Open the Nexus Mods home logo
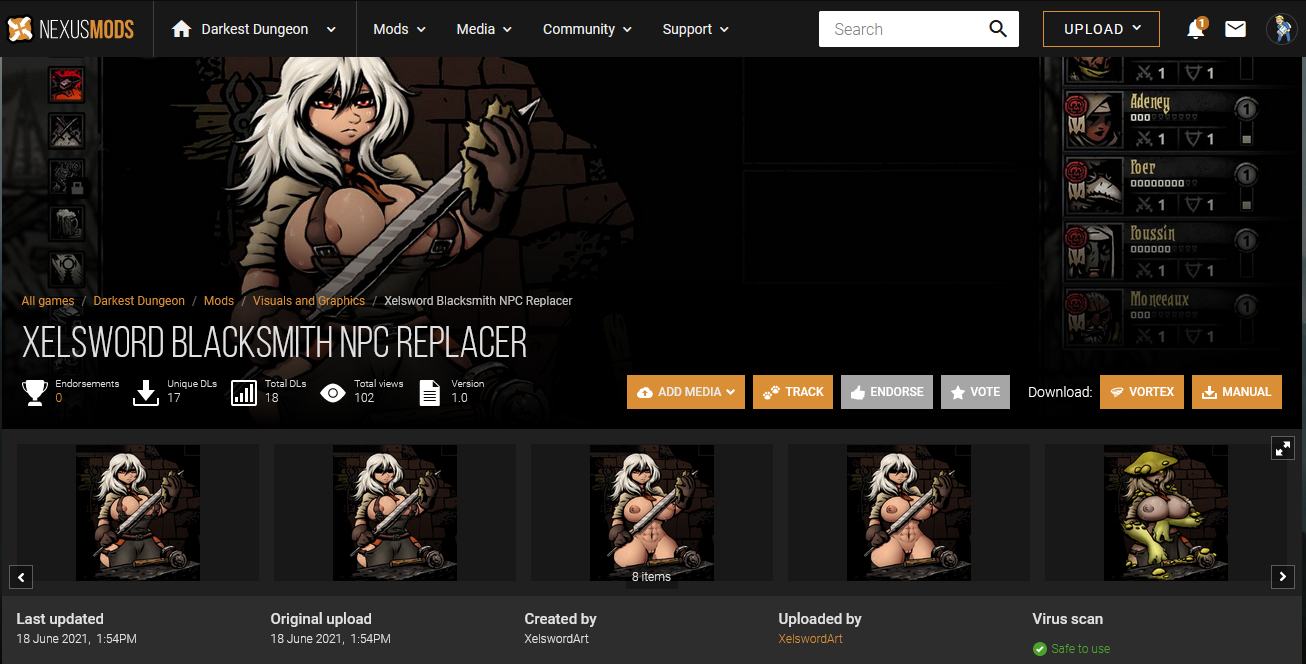This screenshot has width=1306, height=664. (x=70, y=29)
